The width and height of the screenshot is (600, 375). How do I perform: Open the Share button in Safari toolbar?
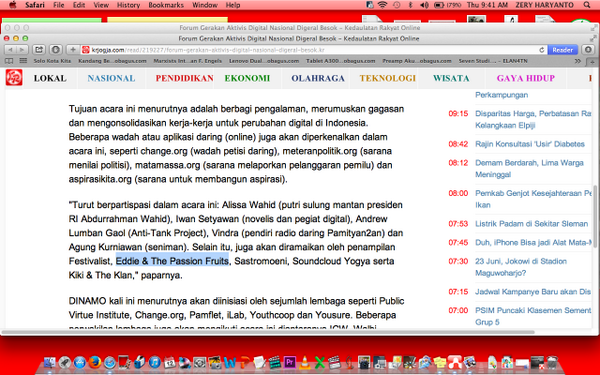(x=39, y=50)
